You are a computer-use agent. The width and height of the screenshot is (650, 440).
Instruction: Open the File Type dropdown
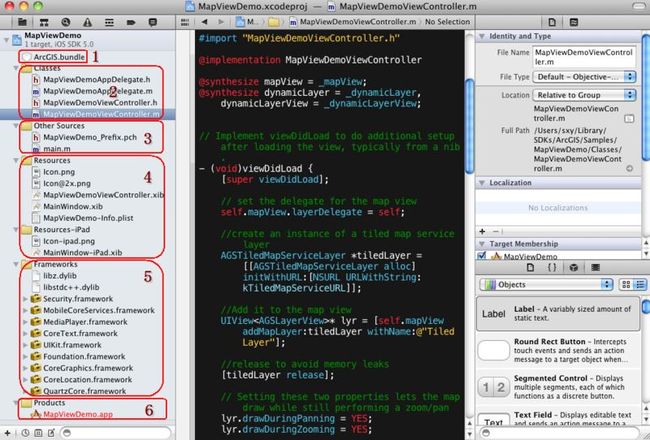point(584,77)
